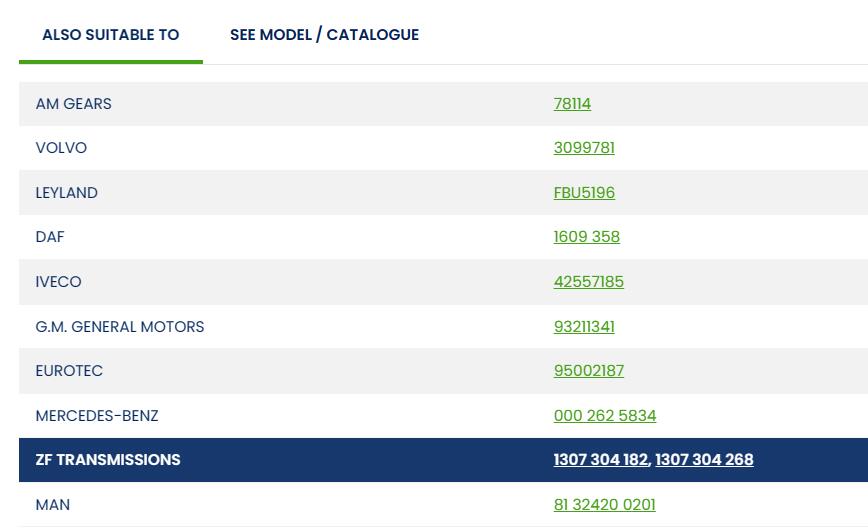Open General Motors number 93211341
The image size is (868, 529).
click(584, 327)
